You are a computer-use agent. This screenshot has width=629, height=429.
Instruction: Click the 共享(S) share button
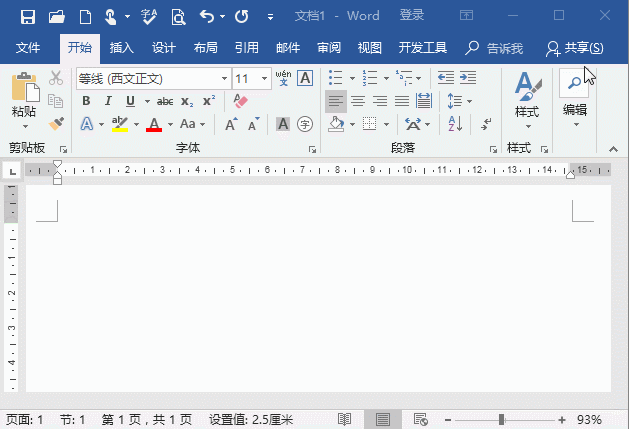click(574, 48)
